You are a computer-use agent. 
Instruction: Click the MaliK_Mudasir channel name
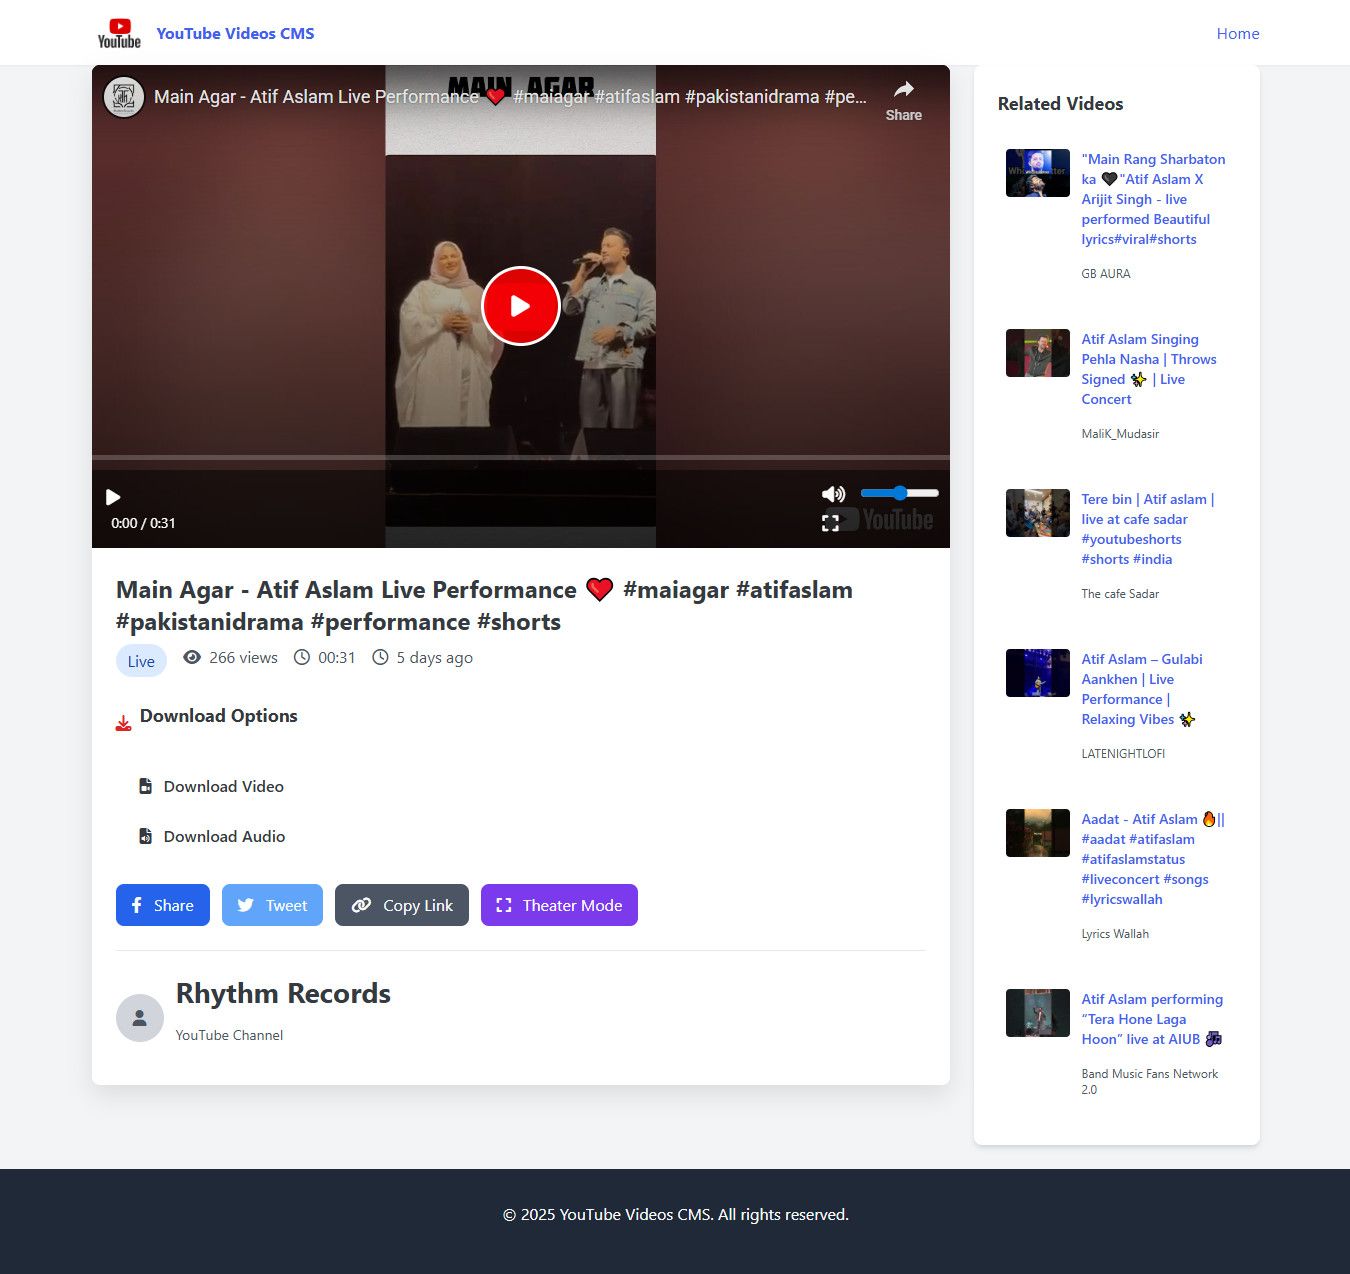point(1120,433)
